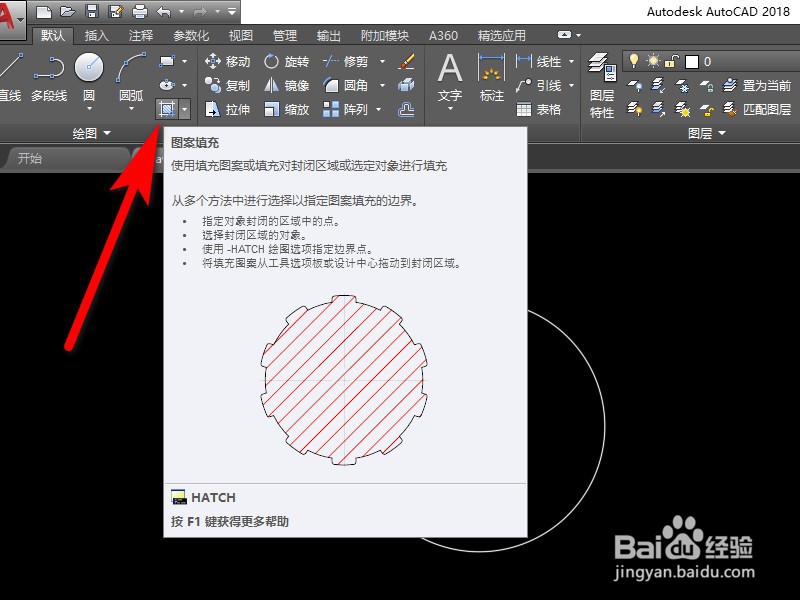Open the undo history dropdown arrow
This screenshot has height=600, width=800.
tap(181, 11)
